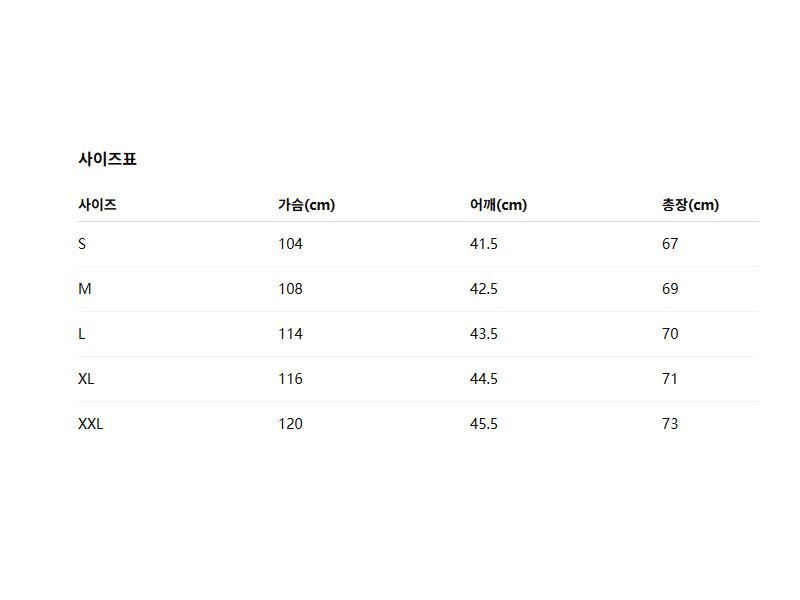Select the XXL size row label
Screen dimensions: 800x600
pos(91,424)
